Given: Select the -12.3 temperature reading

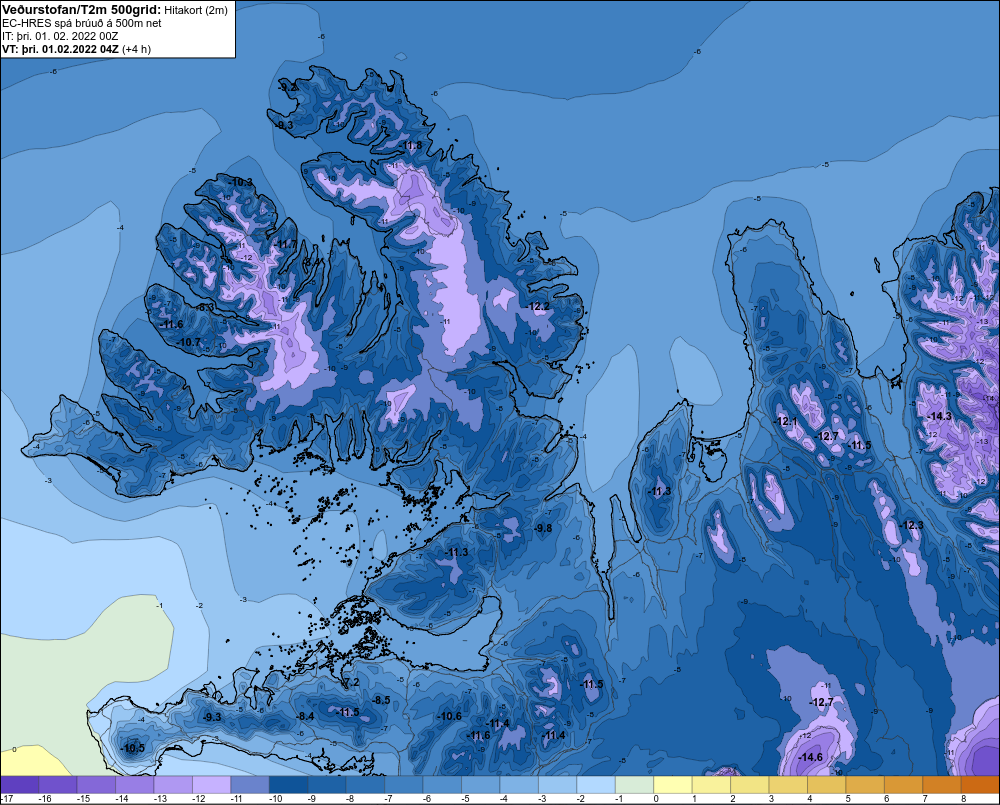Looking at the screenshot, I should [911, 525].
